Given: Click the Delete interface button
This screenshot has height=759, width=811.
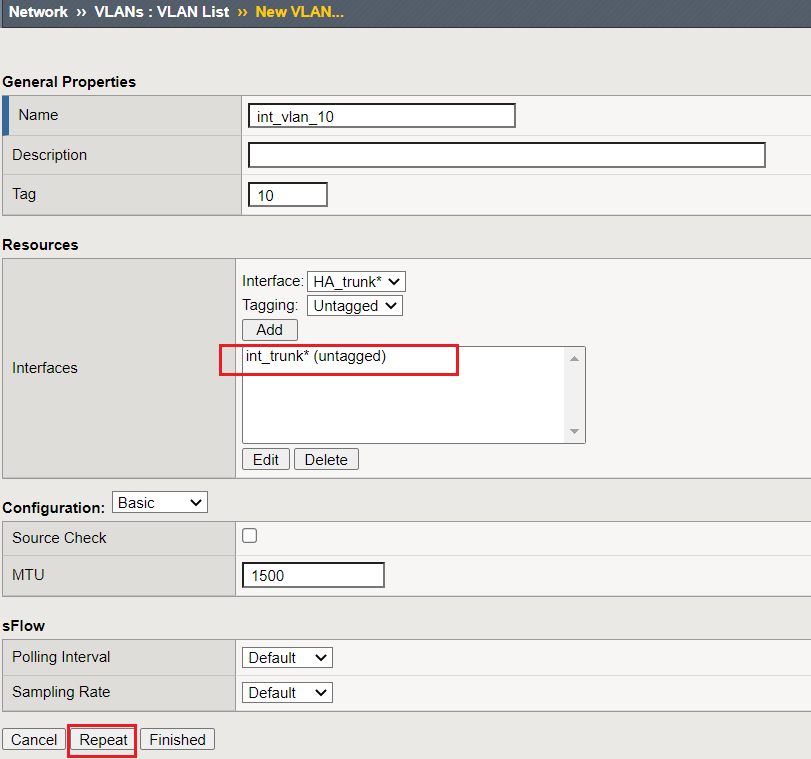Looking at the screenshot, I should (x=326, y=459).
